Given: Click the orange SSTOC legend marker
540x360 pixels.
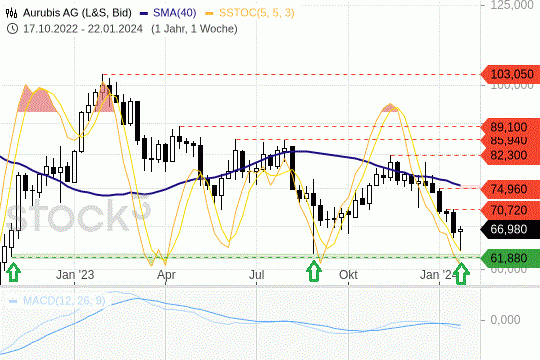Looking at the screenshot, I should pyautogui.click(x=209, y=14).
